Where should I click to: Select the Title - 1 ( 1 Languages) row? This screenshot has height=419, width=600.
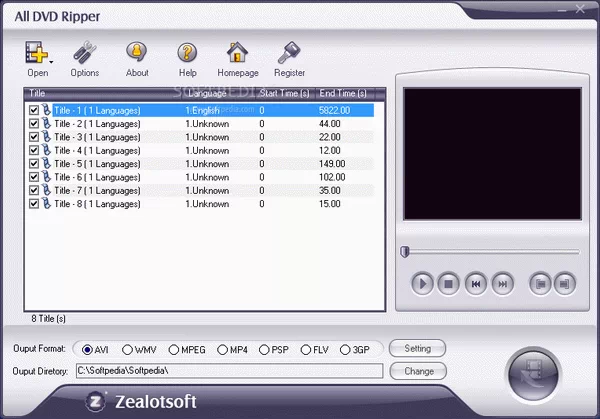tap(199, 110)
